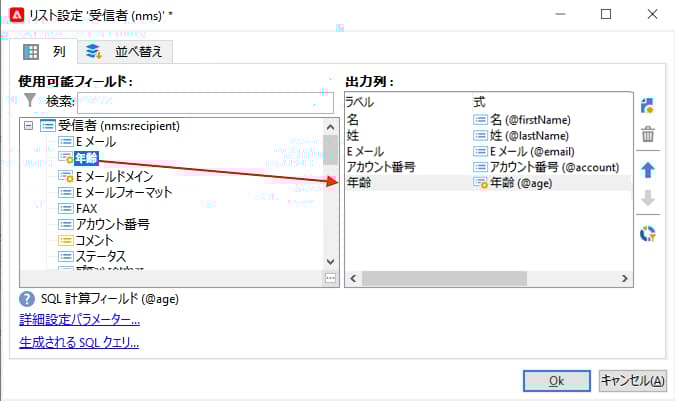Screen dimensions: 675x401
Task: Click the trash delete column icon
Action: point(648,134)
